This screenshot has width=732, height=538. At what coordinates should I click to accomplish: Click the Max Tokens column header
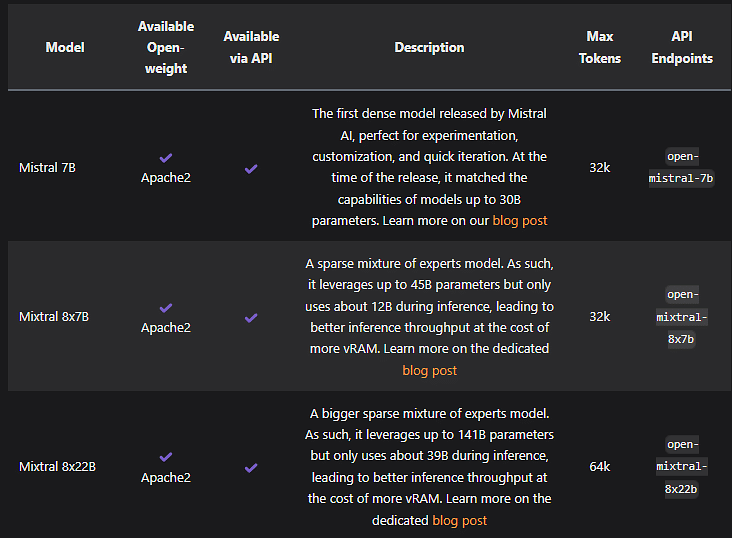[600, 47]
